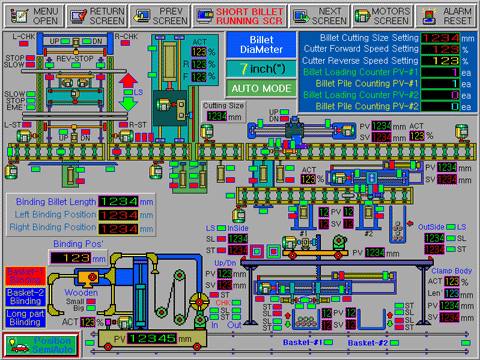Go to SHORT BILLET RUNNING SCR

pos(239,16)
